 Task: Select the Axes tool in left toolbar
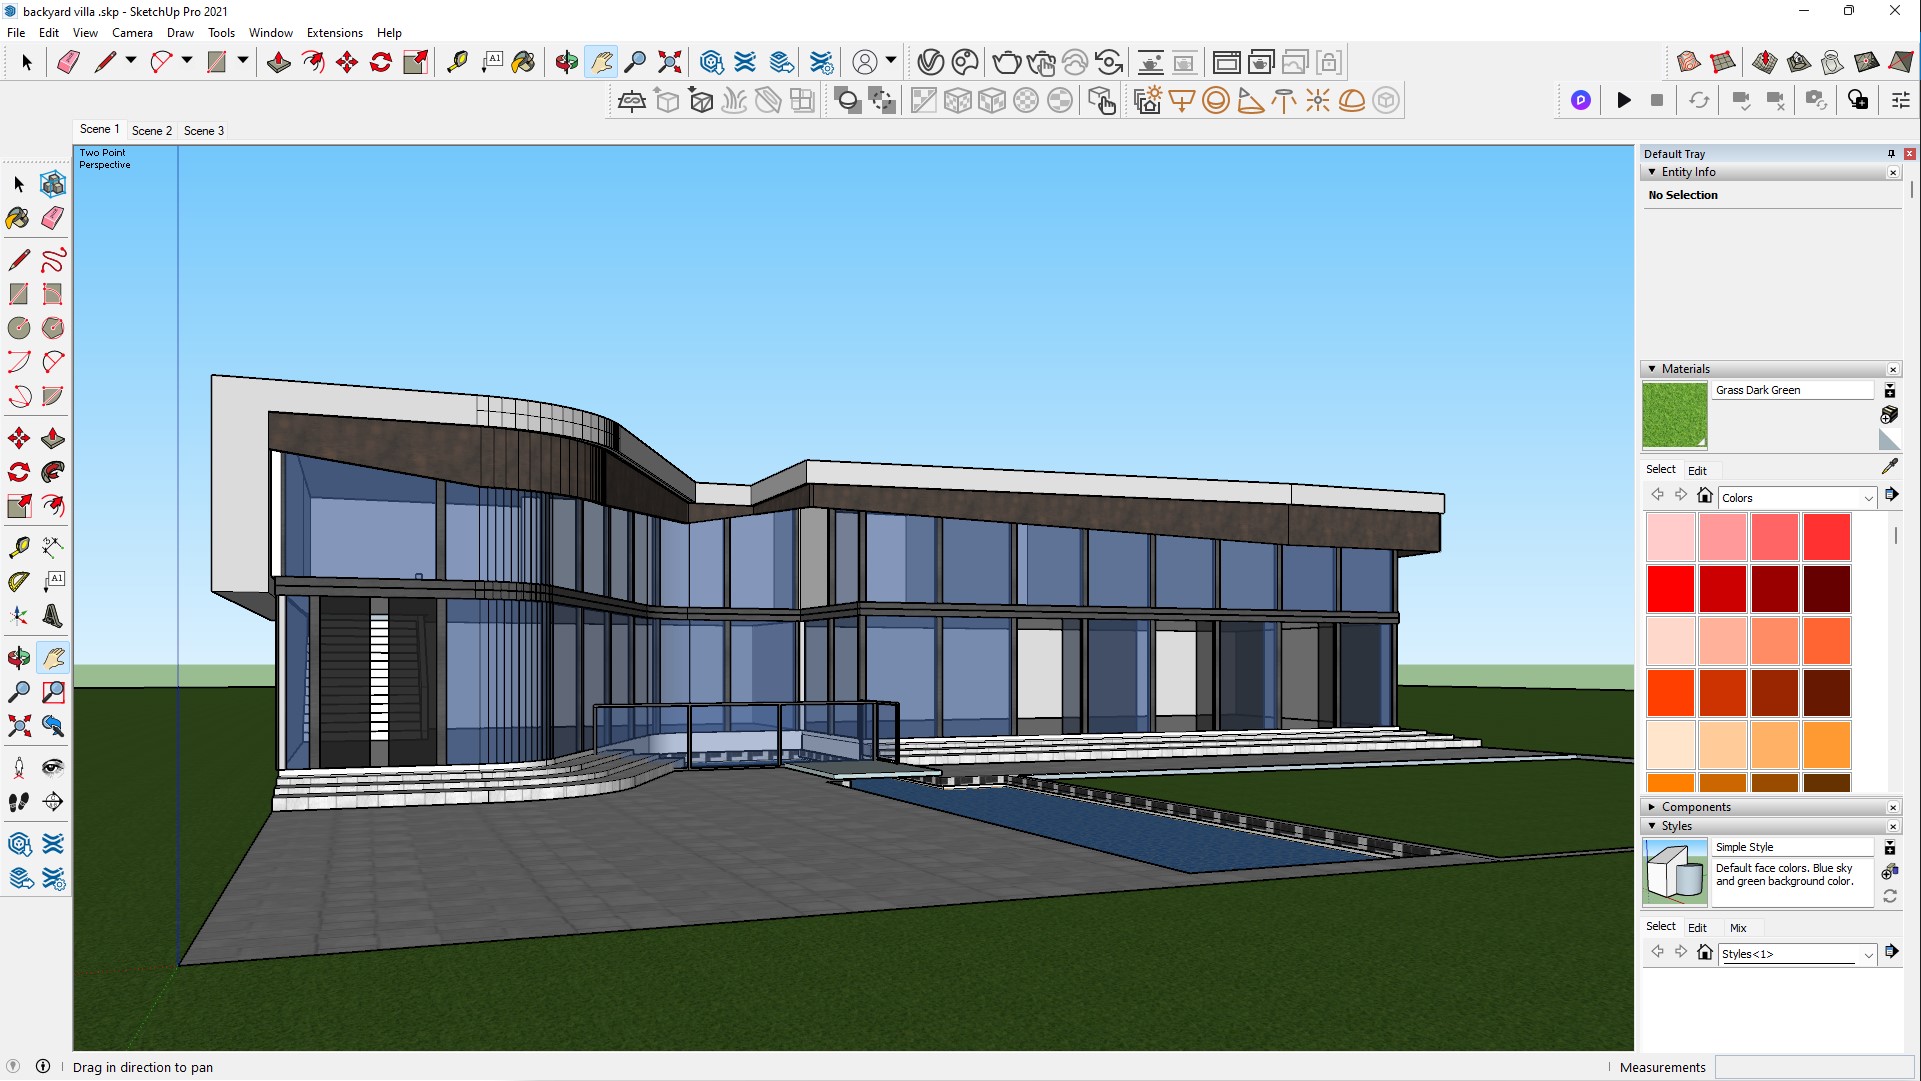[19, 616]
